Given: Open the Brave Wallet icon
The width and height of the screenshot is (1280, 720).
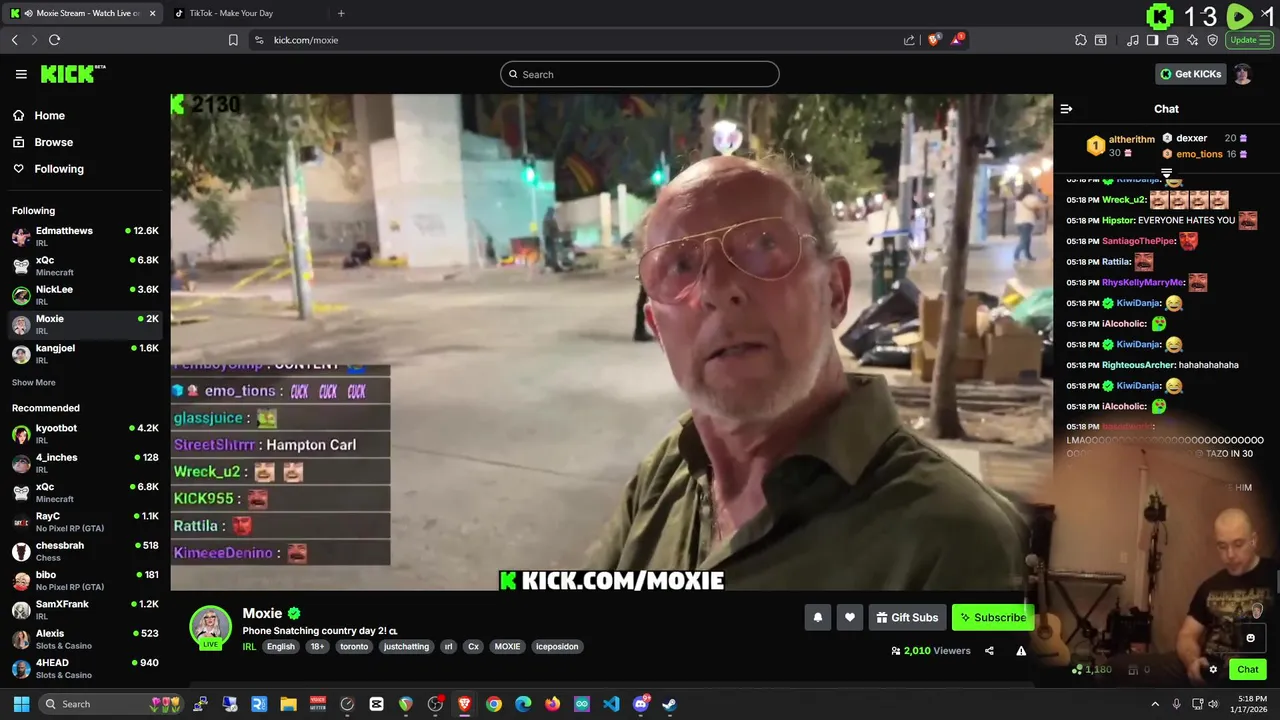Looking at the screenshot, I should pos(1172,40).
